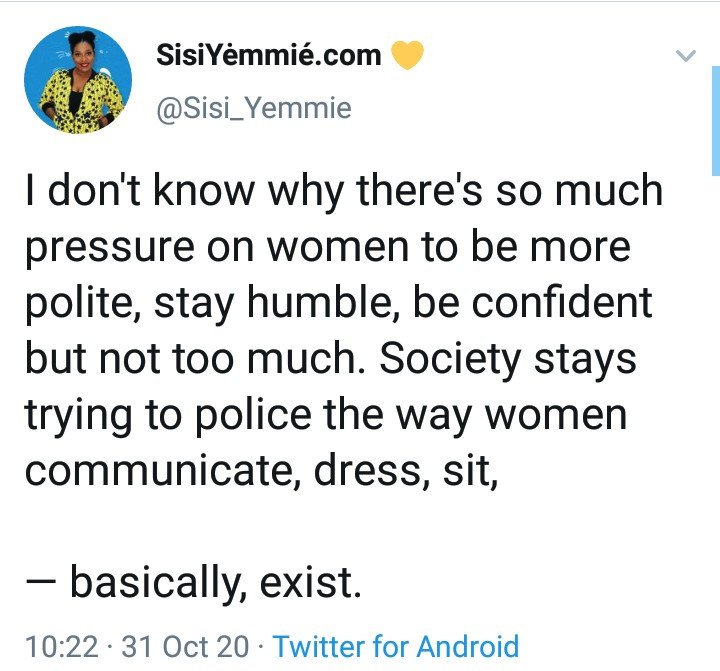Click the SisiYémmié.com display name
Screen dimensions: 720x671
(x=269, y=55)
